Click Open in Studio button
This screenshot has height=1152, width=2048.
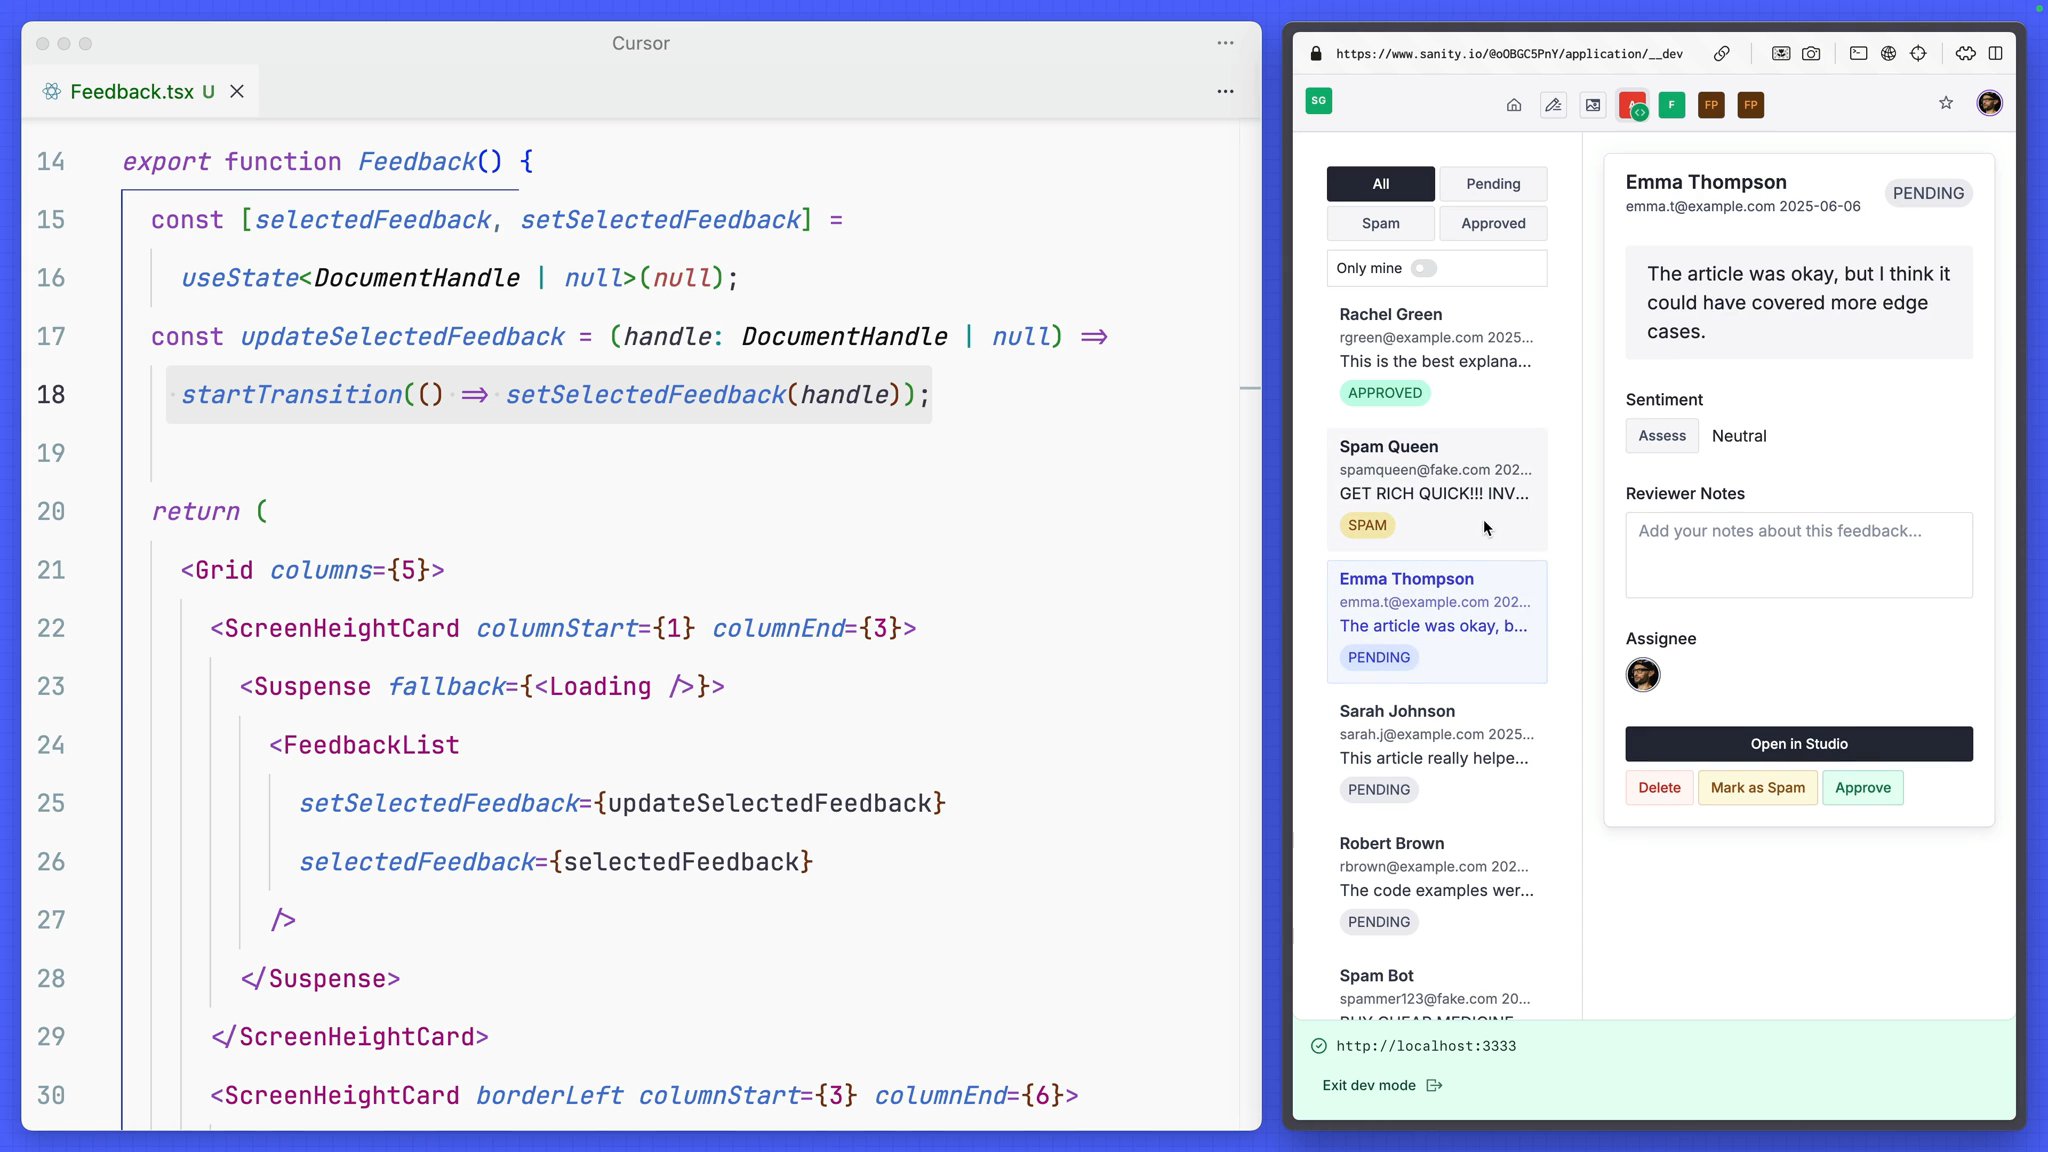pos(1799,744)
